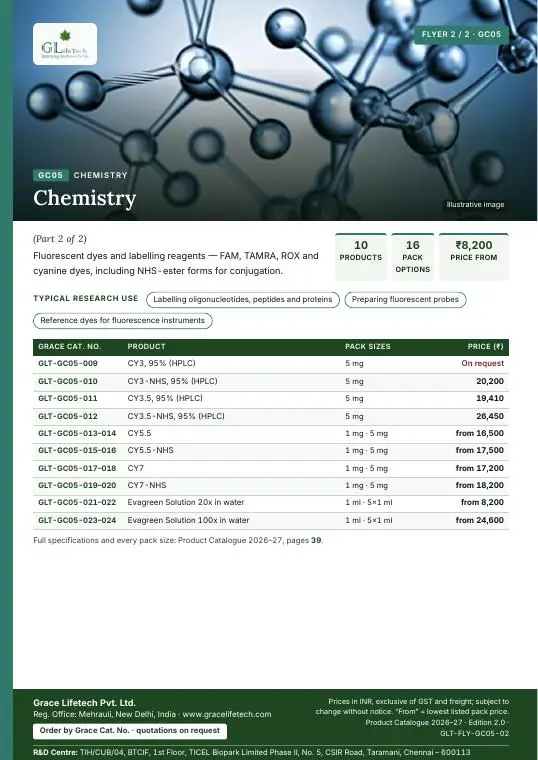Select the Labelling oligonucleotides, peptides and proteins pill
Viewport: 538px width, 760px height.
(x=243, y=300)
